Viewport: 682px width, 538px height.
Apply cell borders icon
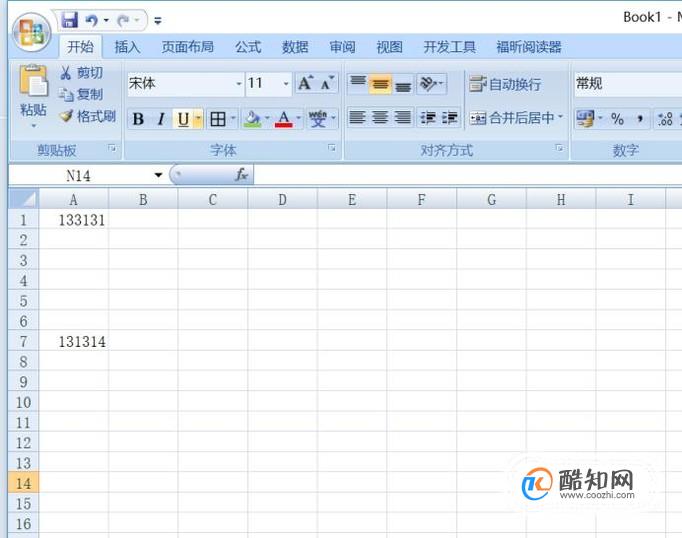pos(217,119)
